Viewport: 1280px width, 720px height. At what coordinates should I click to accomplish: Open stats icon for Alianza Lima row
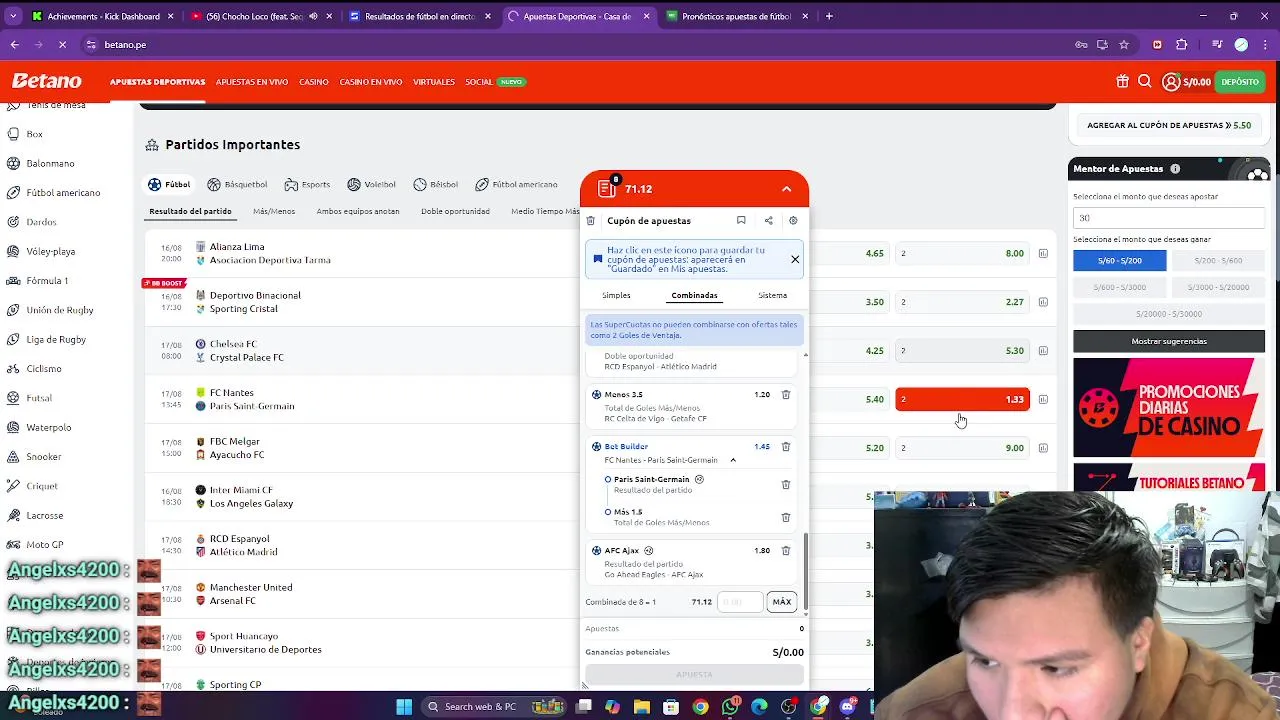coord(1043,254)
